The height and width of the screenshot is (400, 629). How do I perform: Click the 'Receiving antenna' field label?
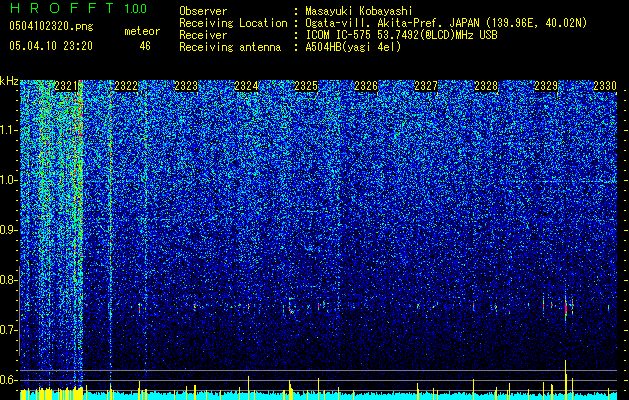(230, 47)
